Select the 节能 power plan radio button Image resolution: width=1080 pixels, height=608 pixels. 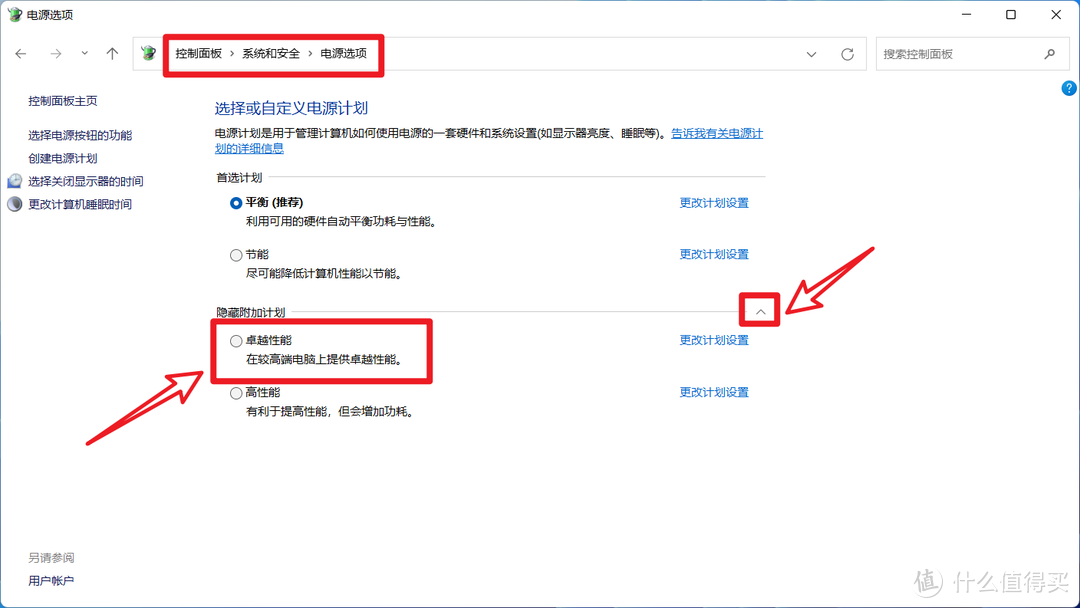(236, 254)
